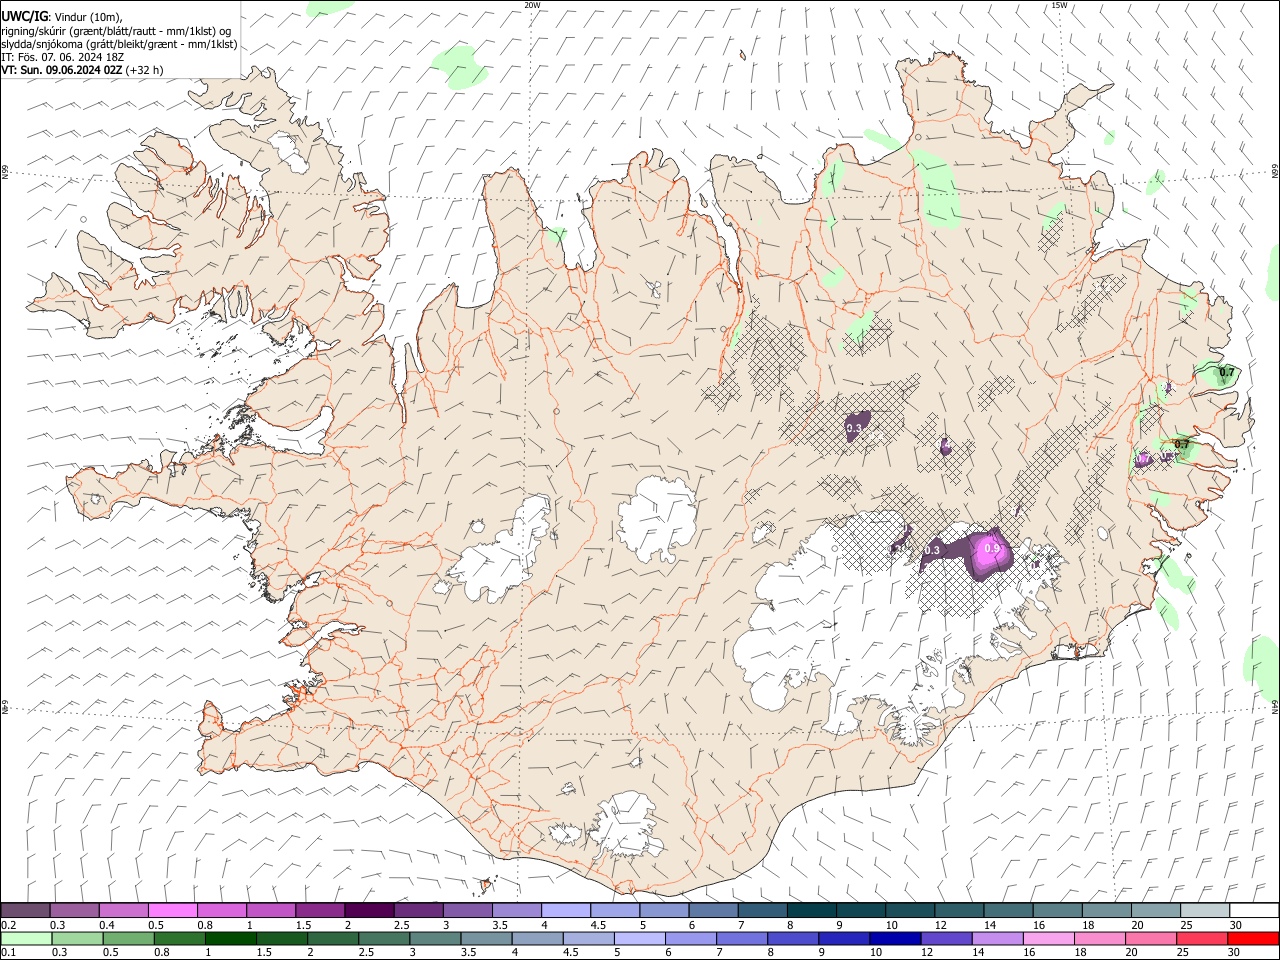Select the grey-teal snow swatch at 16
This screenshot has height=960, width=1280.
(x=1057, y=910)
